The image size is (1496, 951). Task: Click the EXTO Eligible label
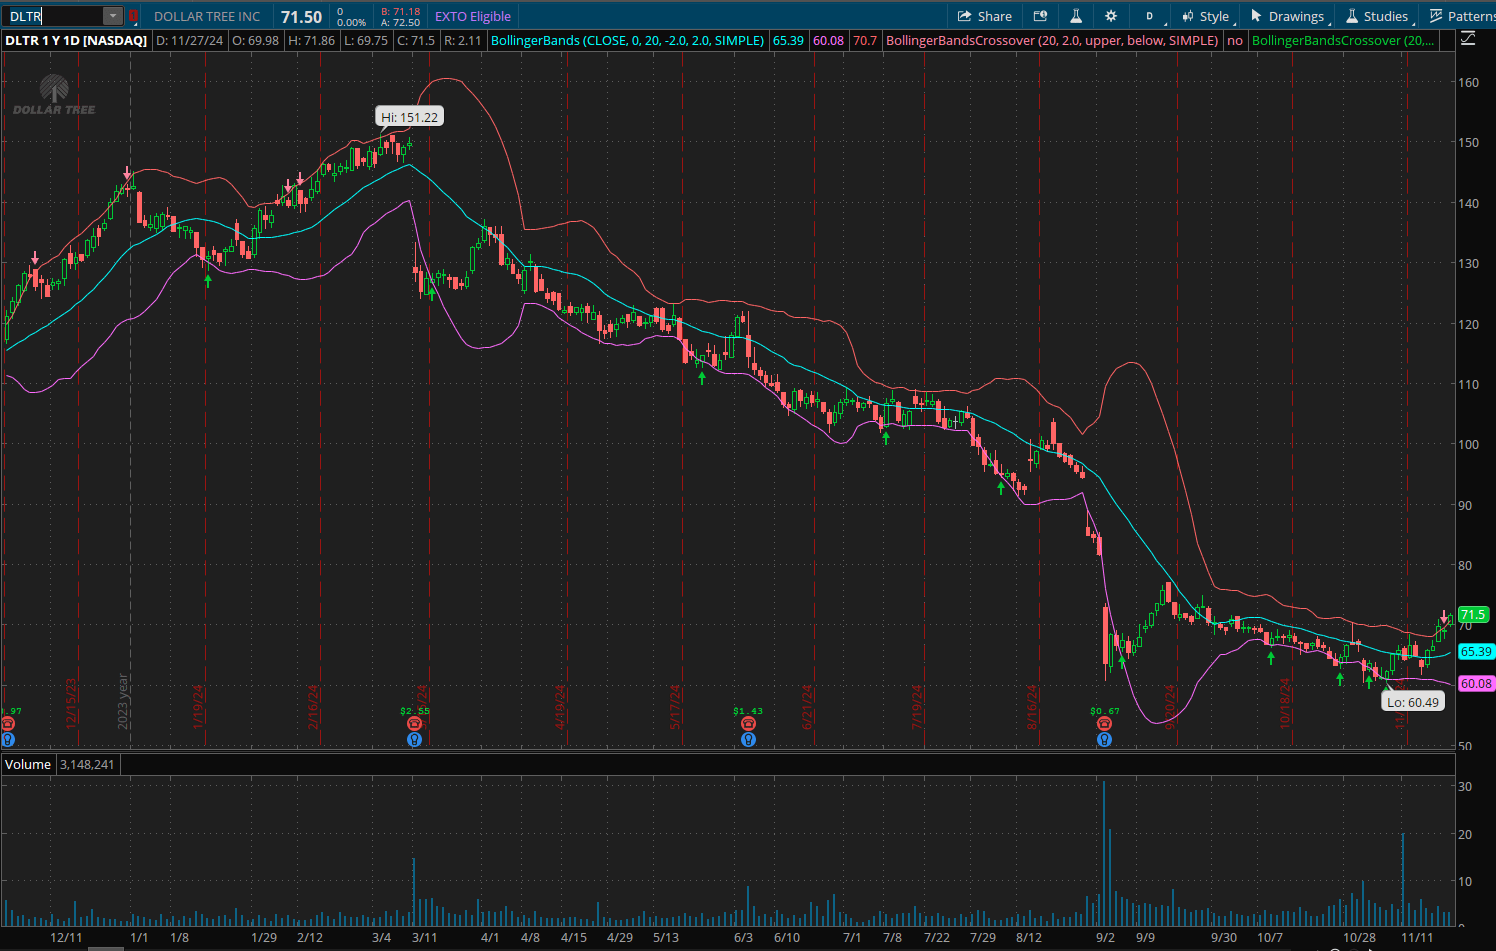click(x=472, y=16)
